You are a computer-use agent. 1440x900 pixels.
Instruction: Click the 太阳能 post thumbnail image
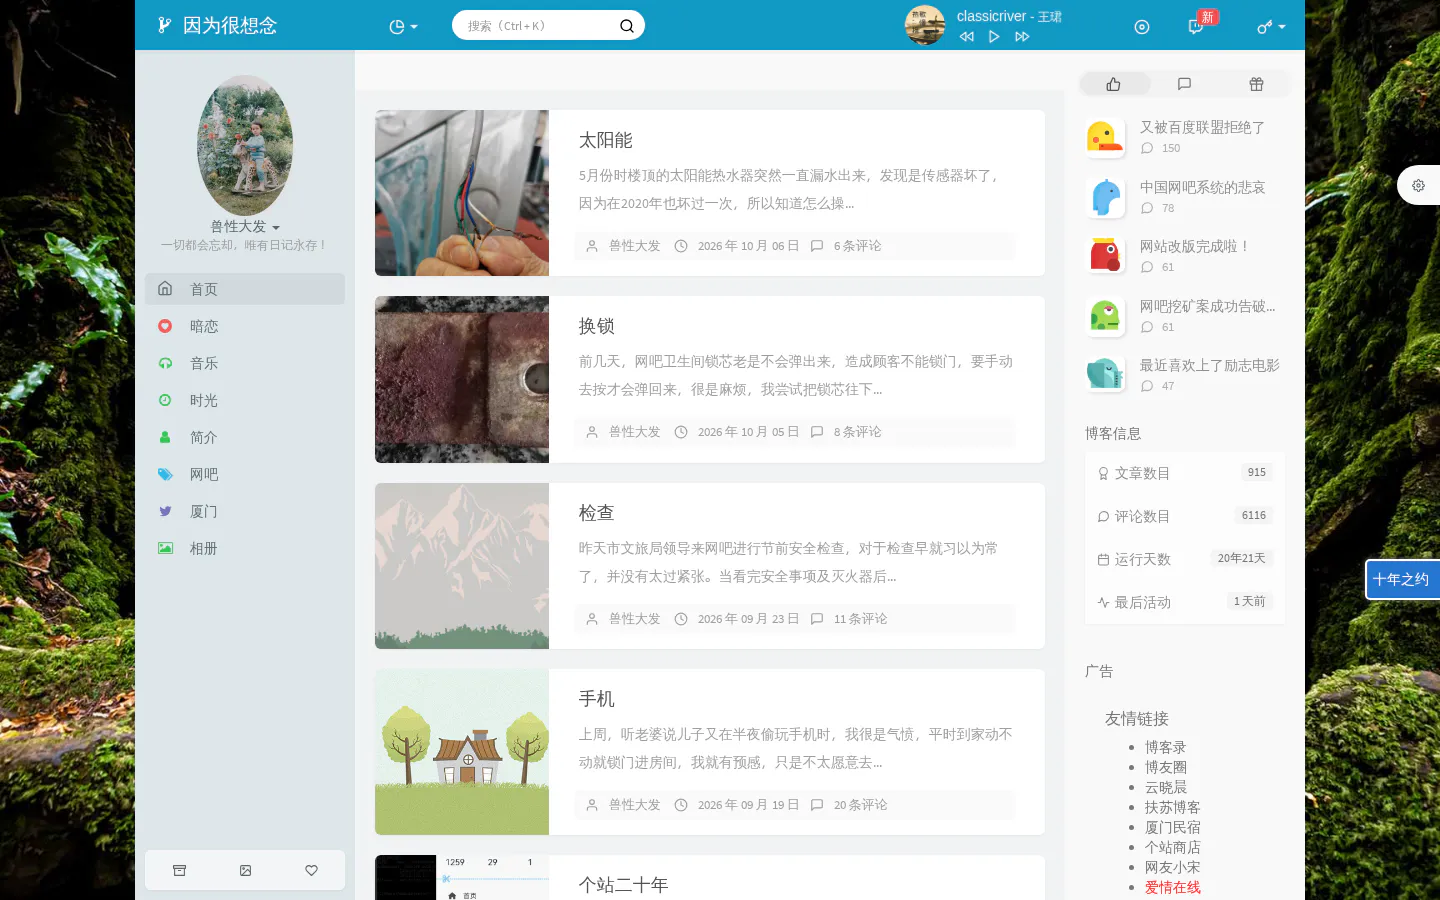(x=462, y=193)
